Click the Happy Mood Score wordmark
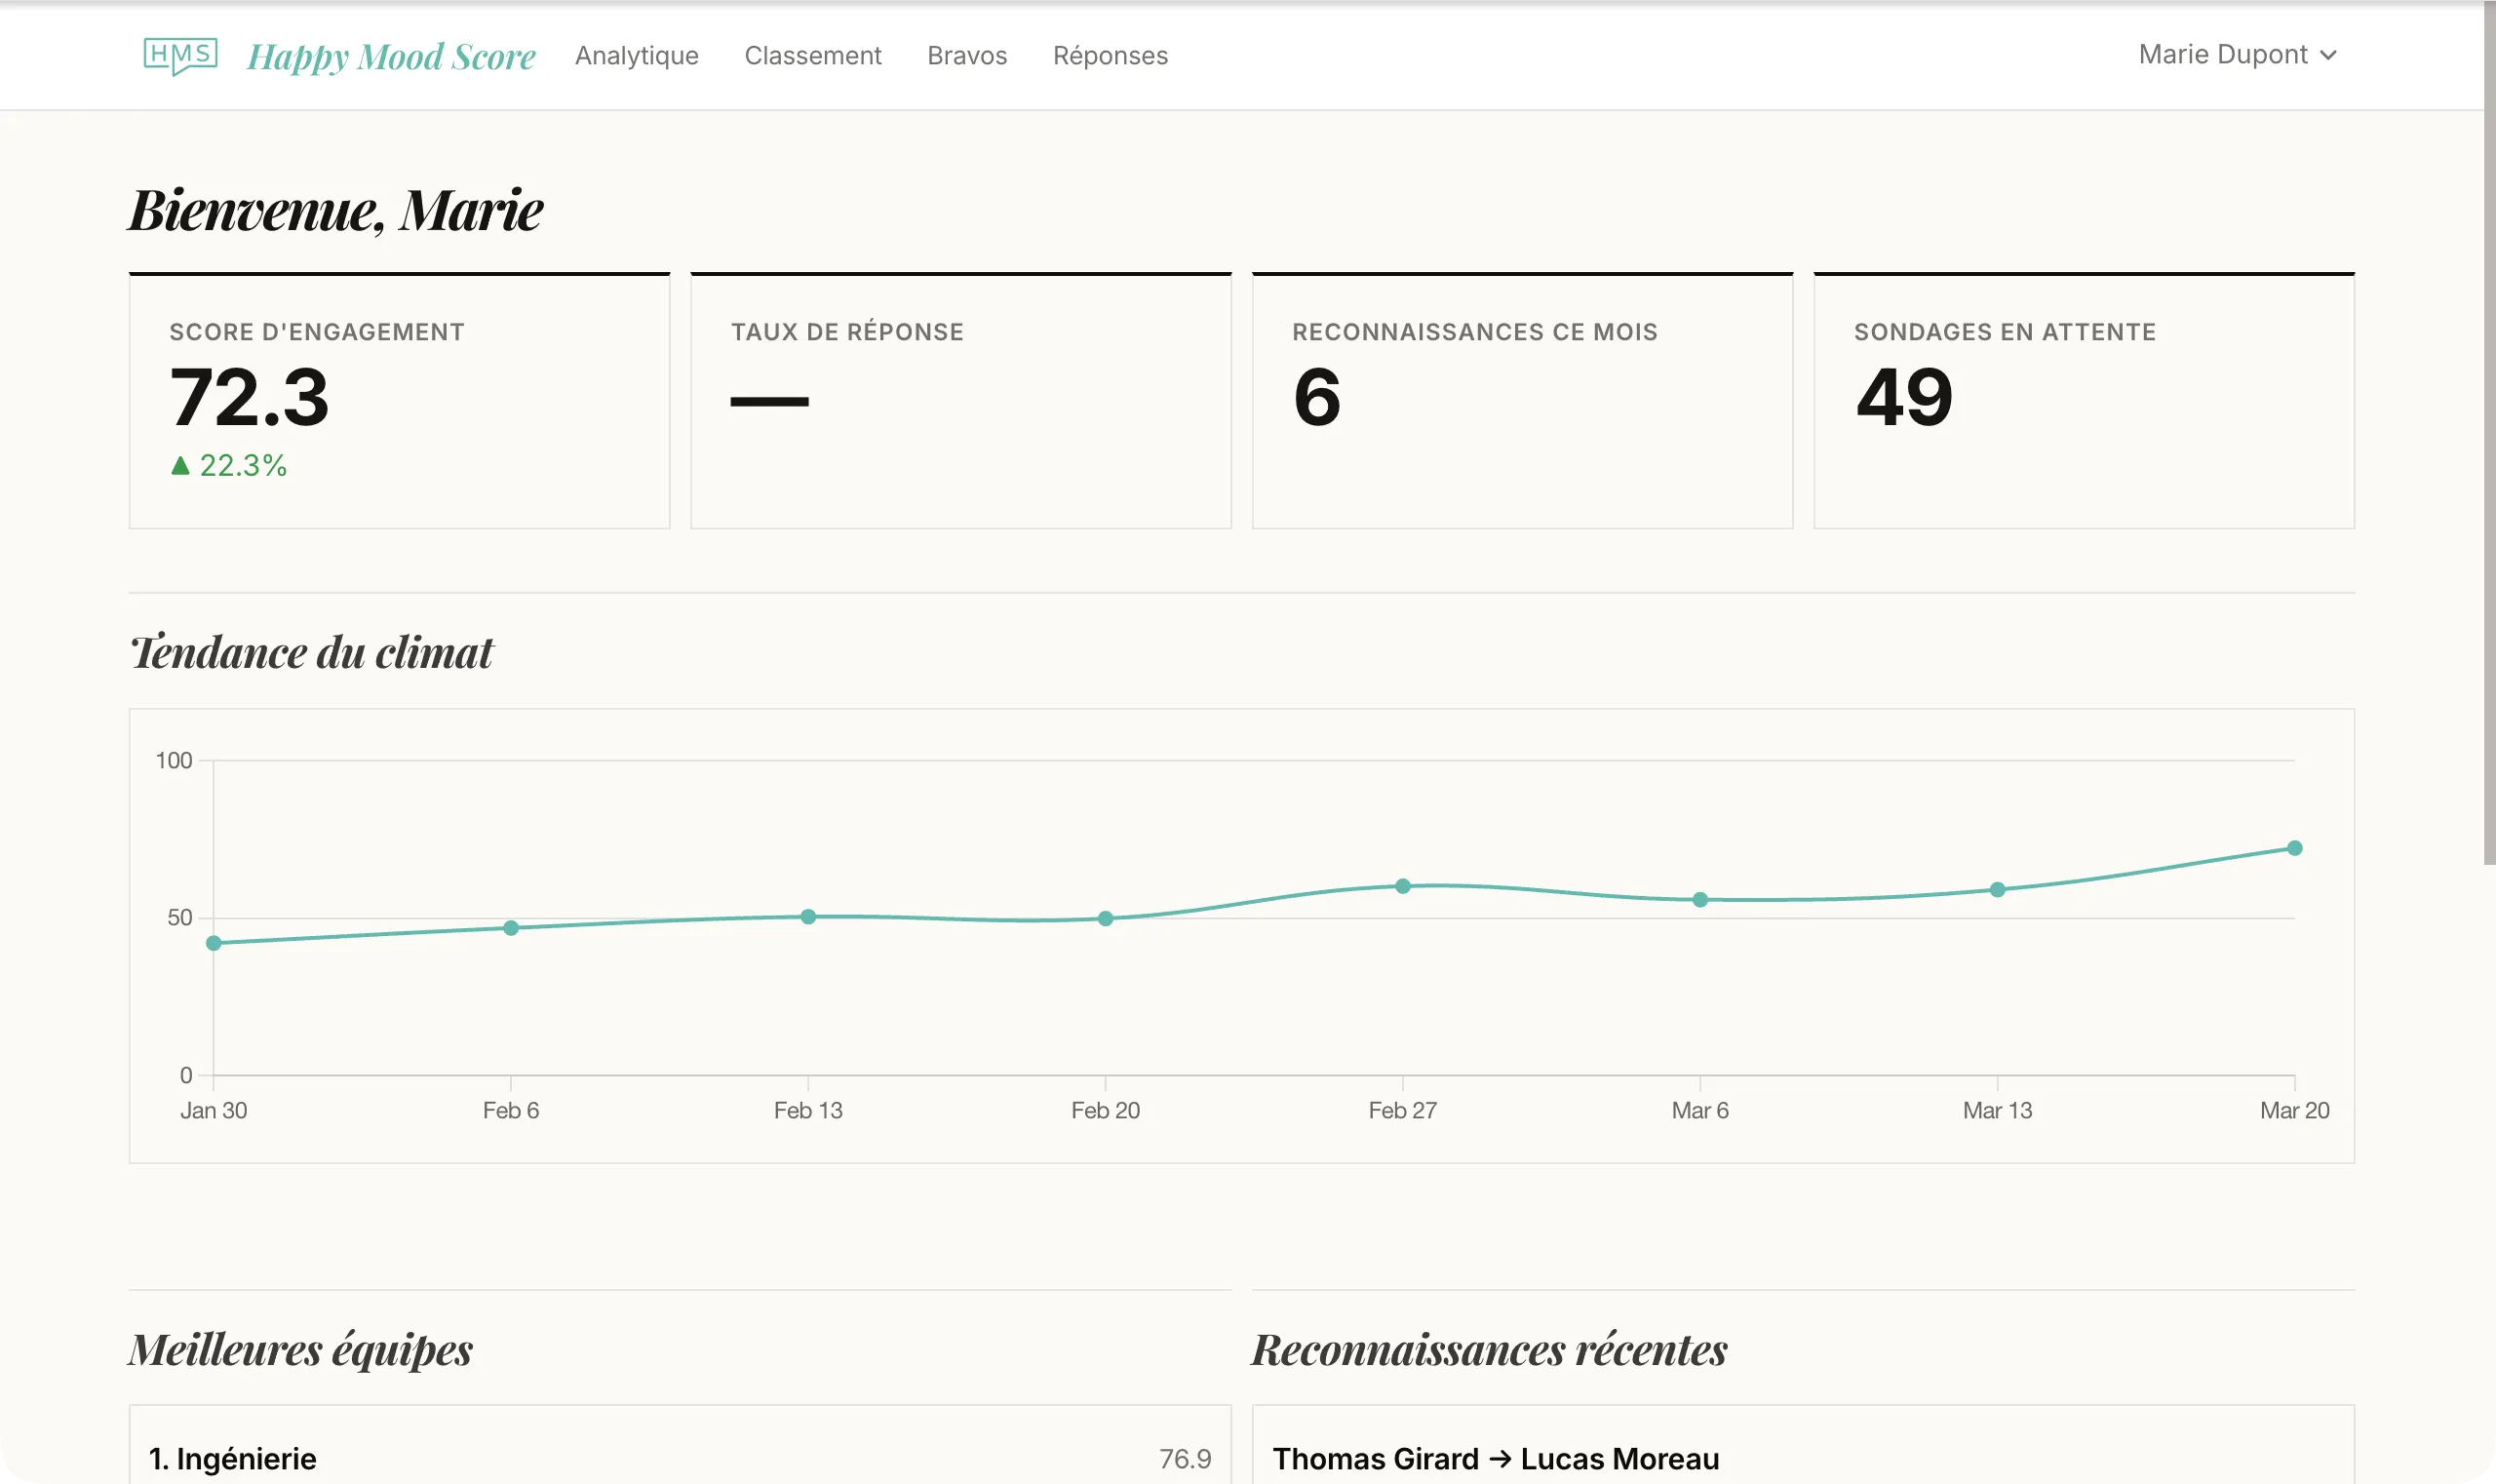2496x1484 pixels. (x=391, y=56)
